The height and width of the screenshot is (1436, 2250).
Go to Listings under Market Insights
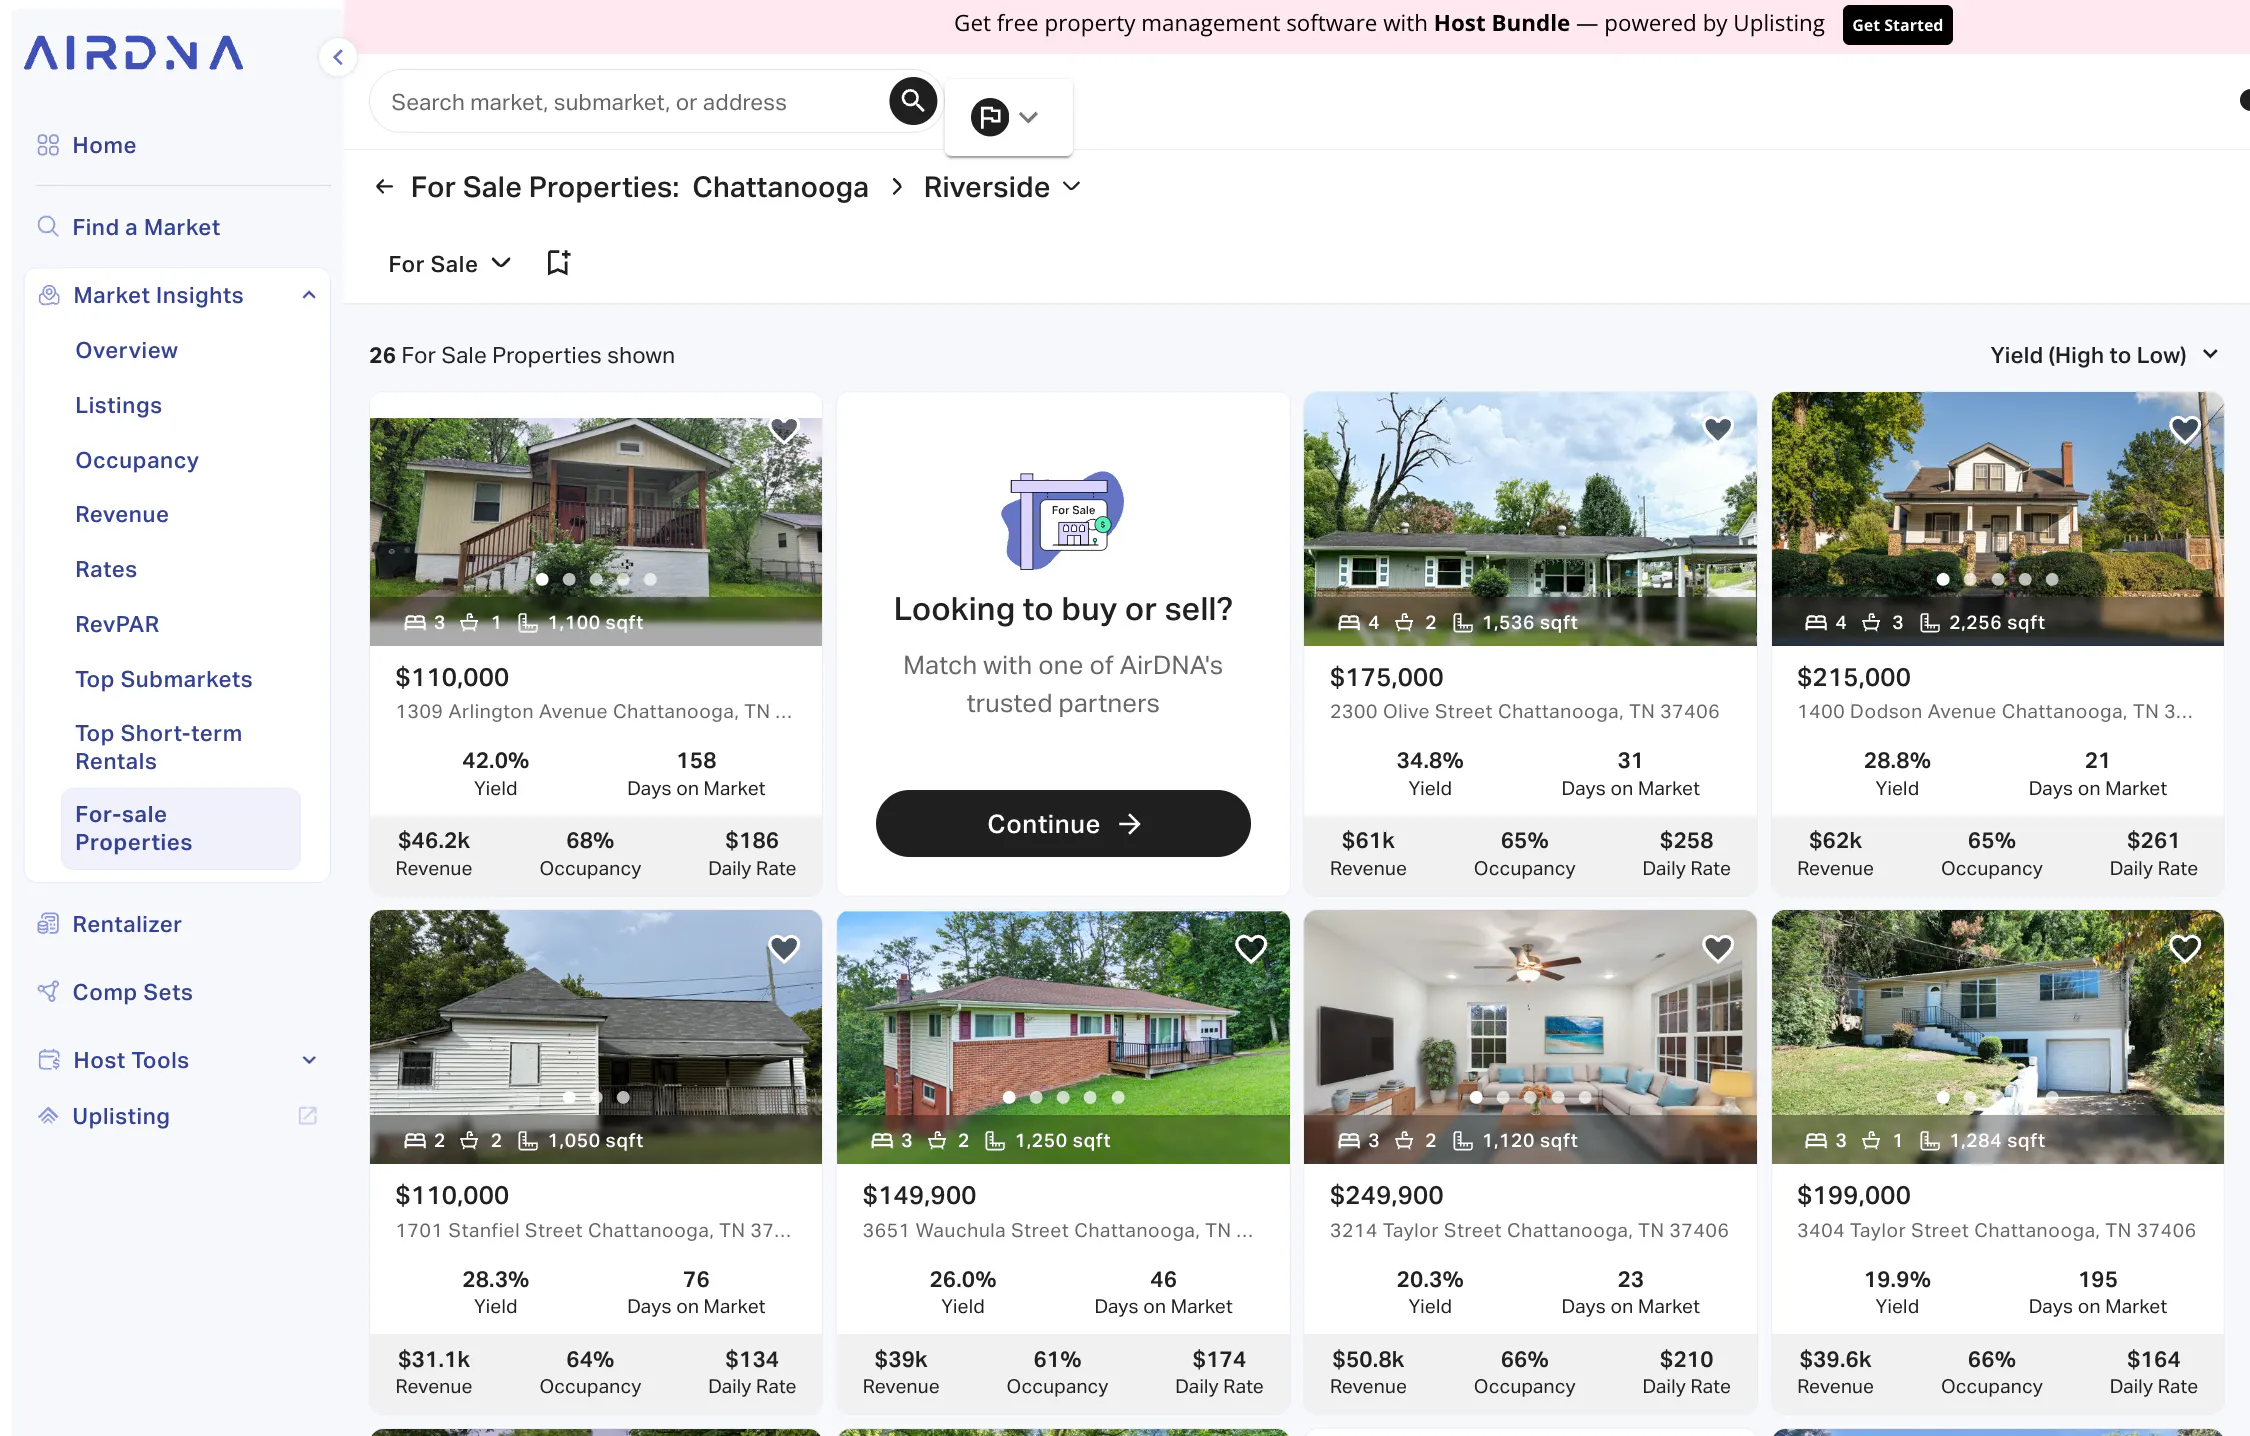(x=118, y=405)
